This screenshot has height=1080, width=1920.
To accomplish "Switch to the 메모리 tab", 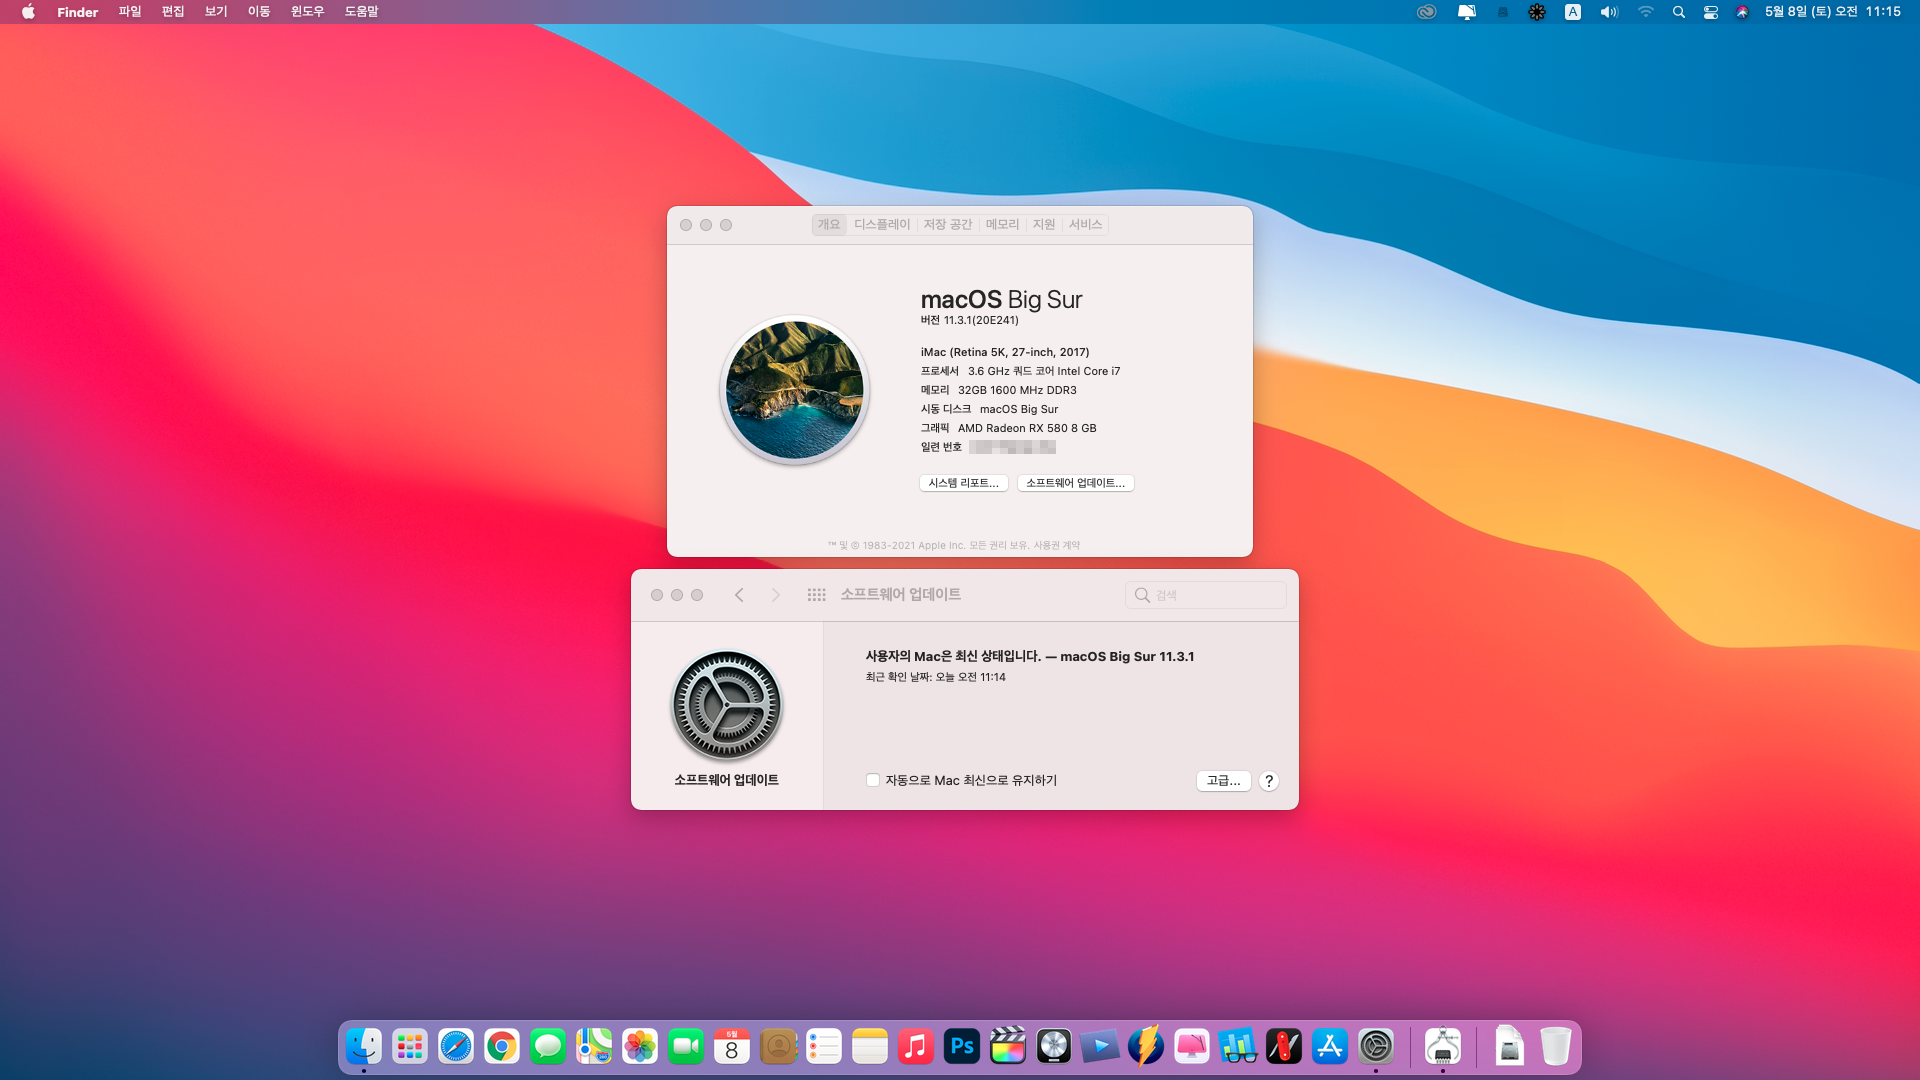I will 1002,225.
